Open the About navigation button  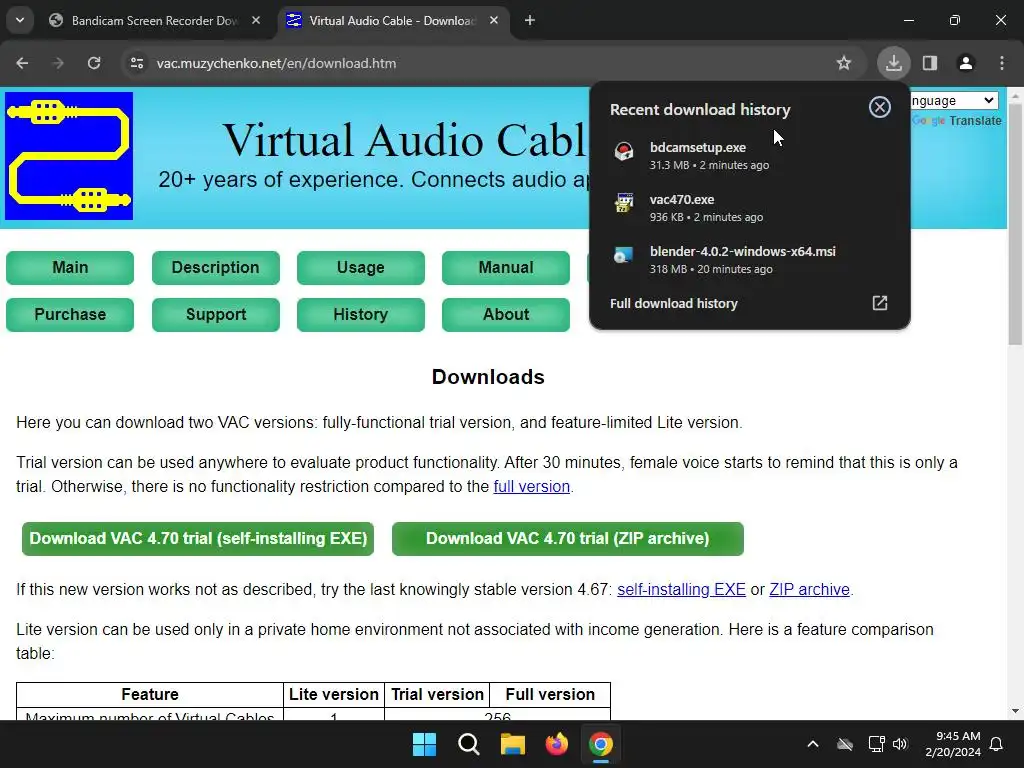coord(505,315)
